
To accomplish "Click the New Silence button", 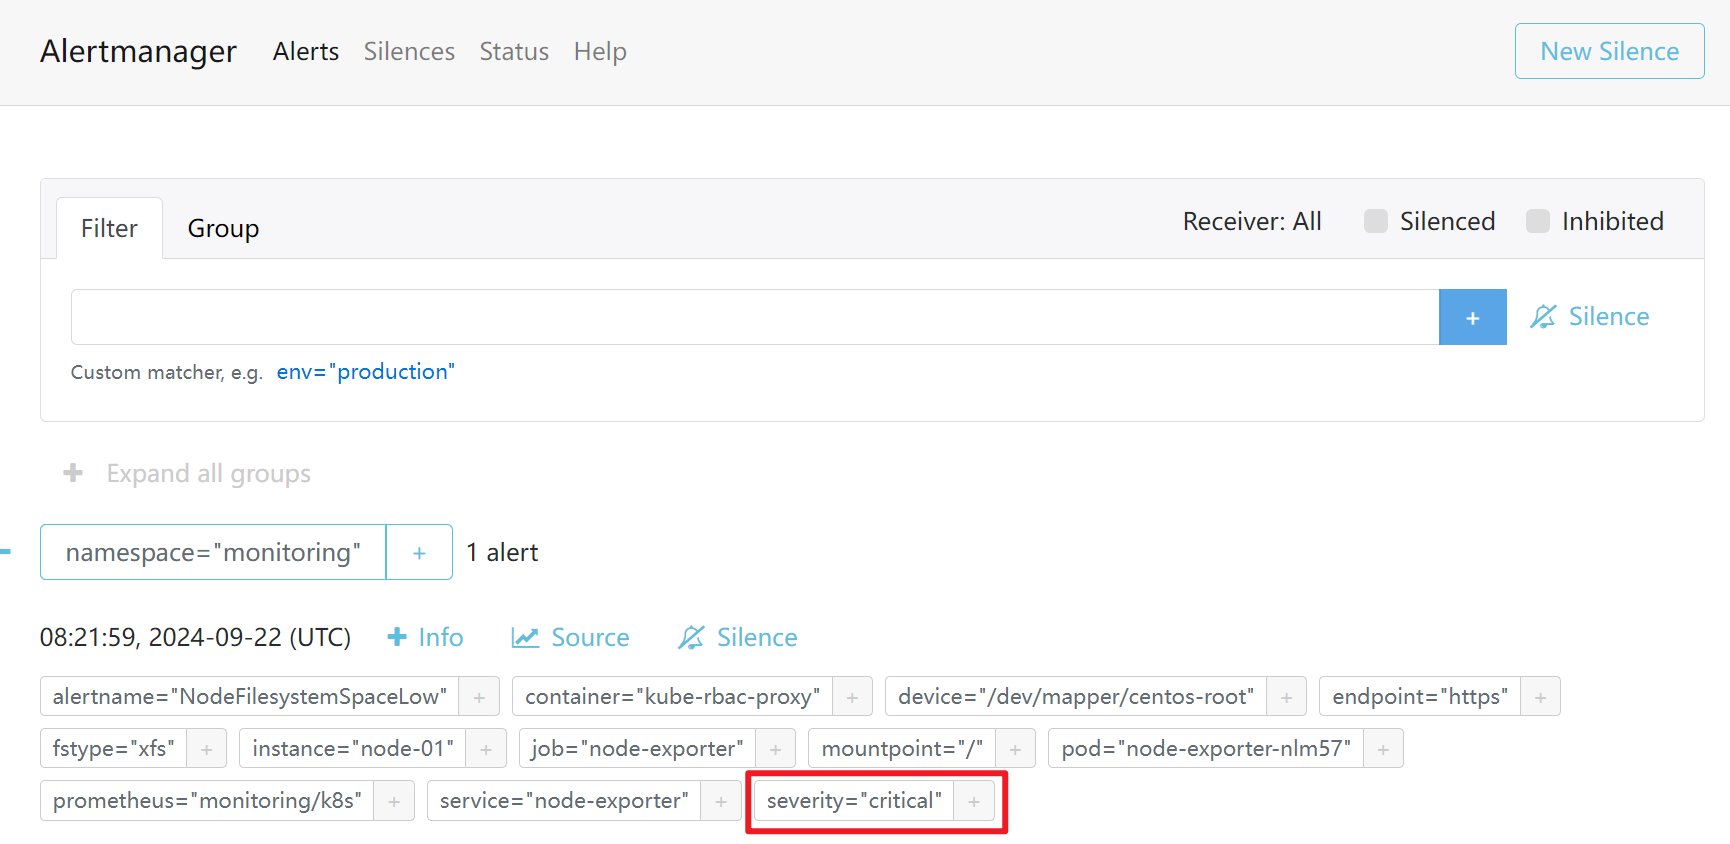I will tap(1609, 51).
